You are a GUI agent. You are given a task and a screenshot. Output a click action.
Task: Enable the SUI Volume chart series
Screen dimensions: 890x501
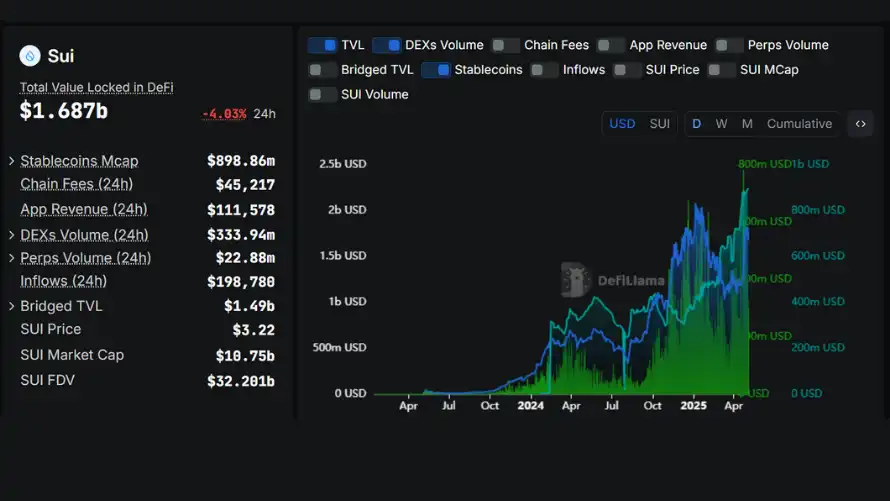pyautogui.click(x=322, y=94)
